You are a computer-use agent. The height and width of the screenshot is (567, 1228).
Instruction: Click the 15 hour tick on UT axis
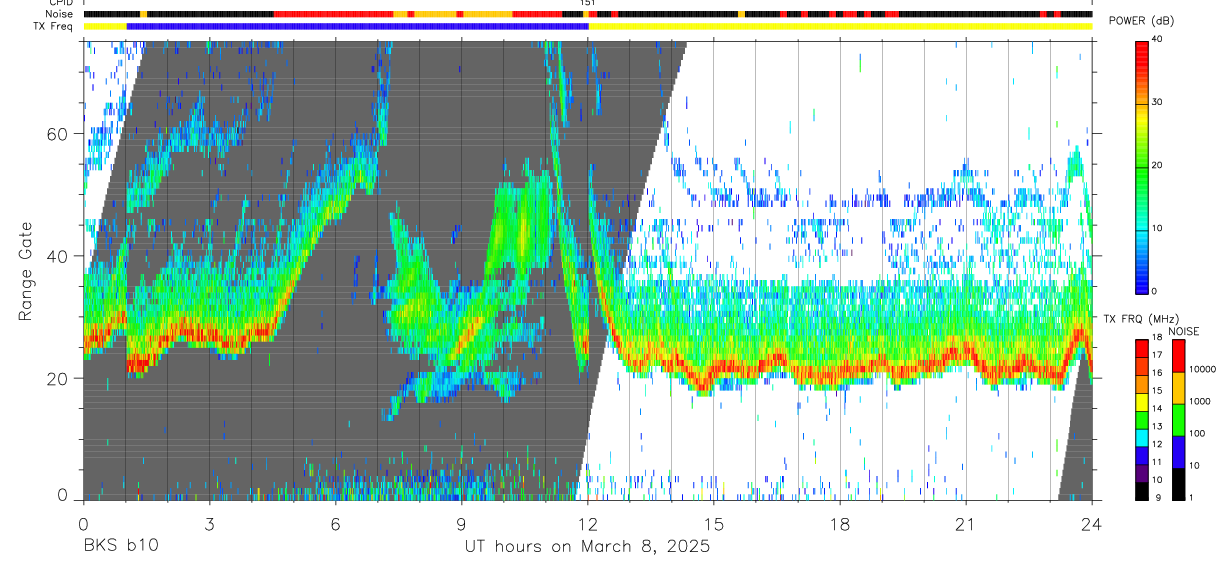pos(713,523)
